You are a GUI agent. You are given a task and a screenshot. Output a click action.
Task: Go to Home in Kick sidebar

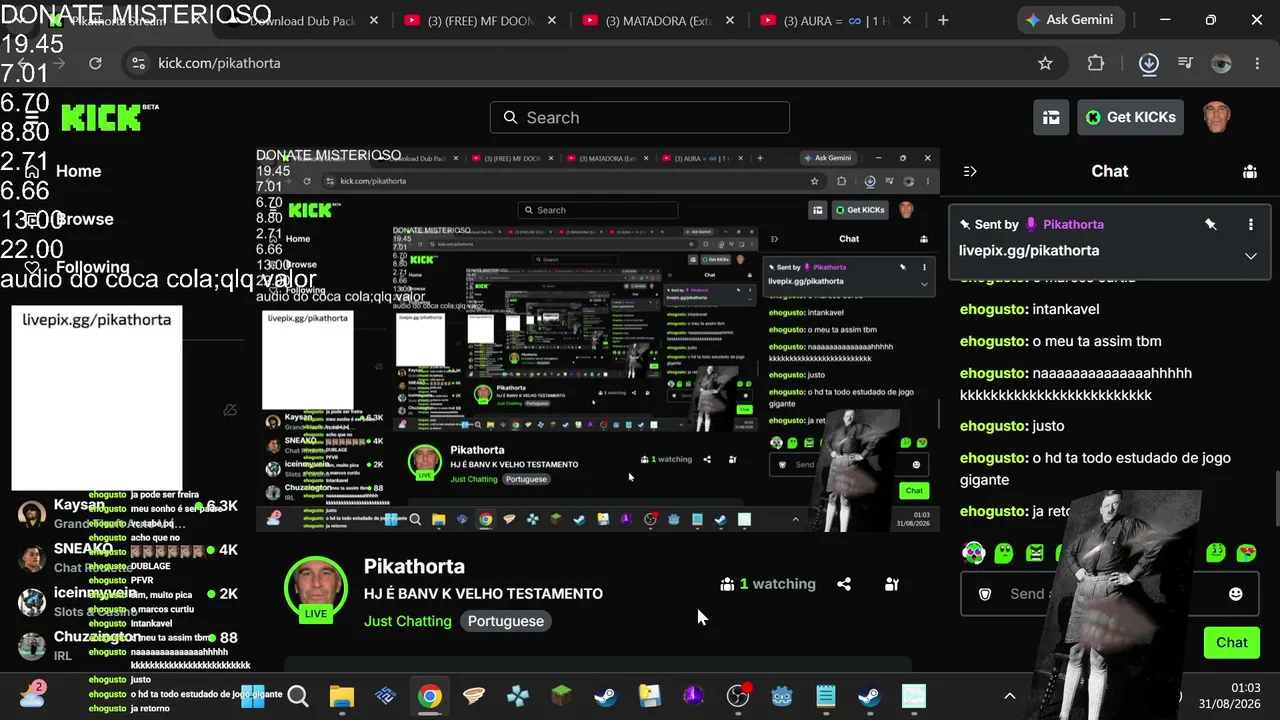click(78, 171)
